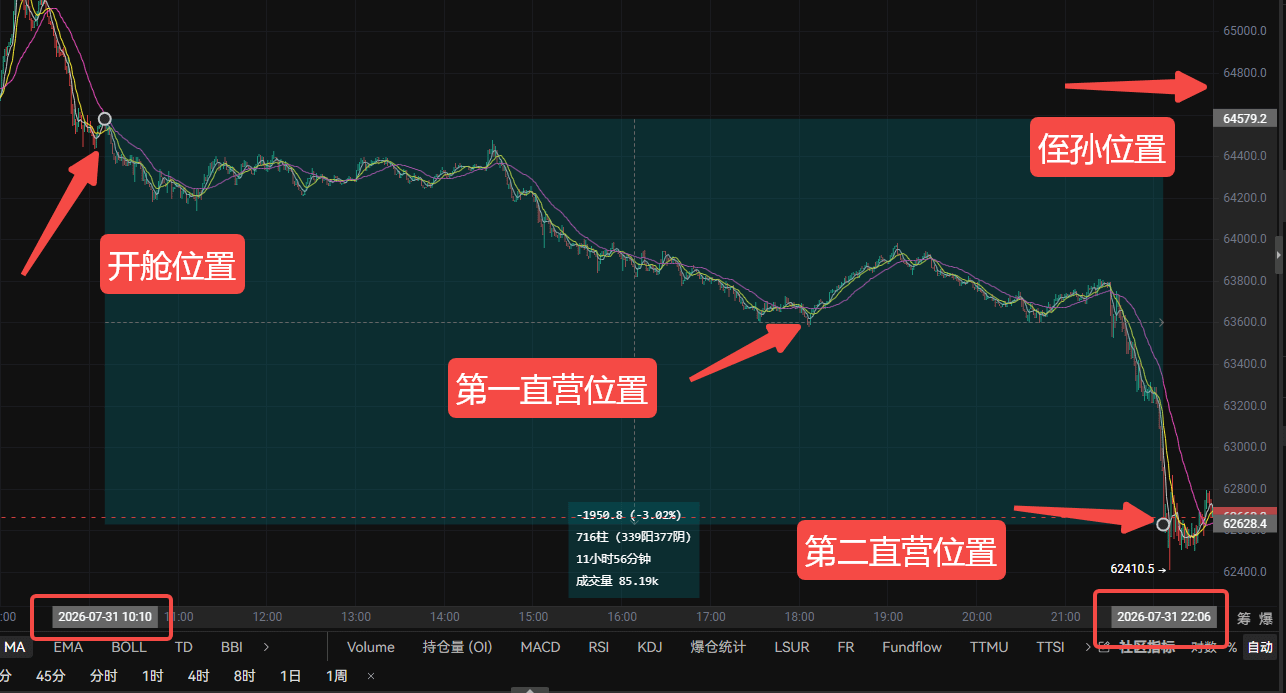
Task: Switch to the EMA indicator tab
Action: (68, 647)
